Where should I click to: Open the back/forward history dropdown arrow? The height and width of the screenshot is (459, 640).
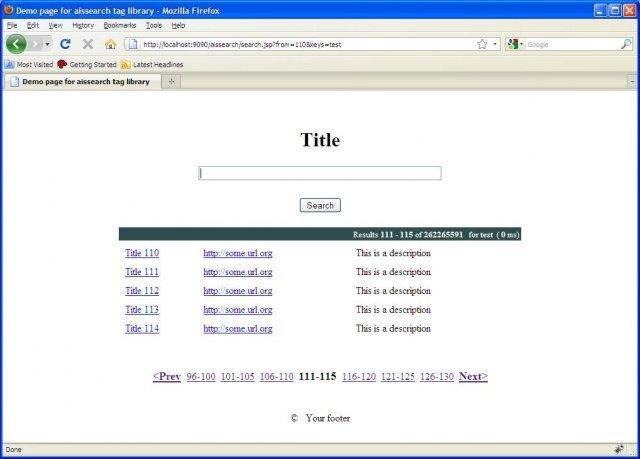tap(47, 44)
